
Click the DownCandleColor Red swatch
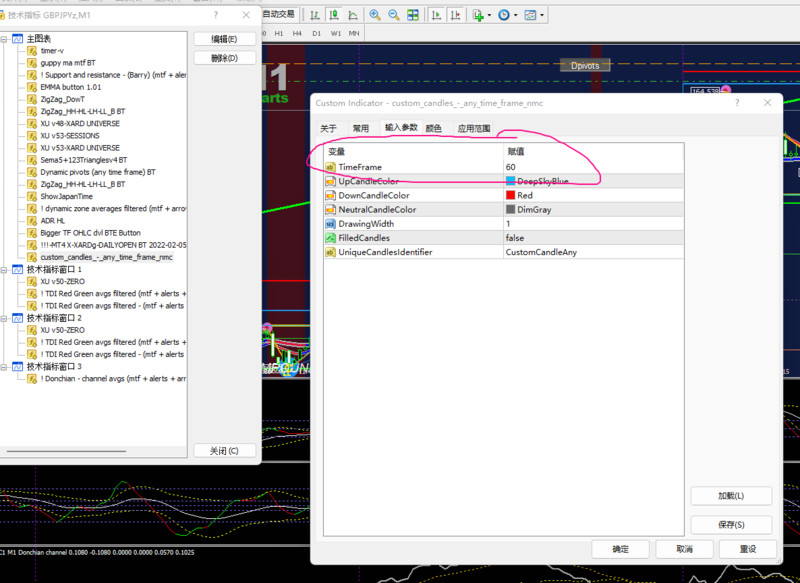(510, 195)
